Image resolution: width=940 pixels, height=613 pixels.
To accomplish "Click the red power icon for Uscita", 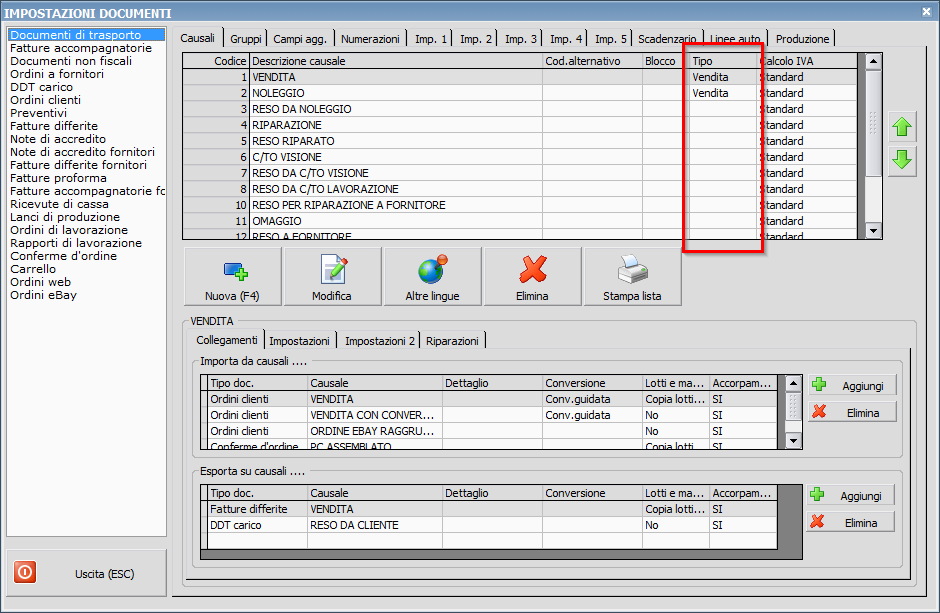I will (25, 572).
